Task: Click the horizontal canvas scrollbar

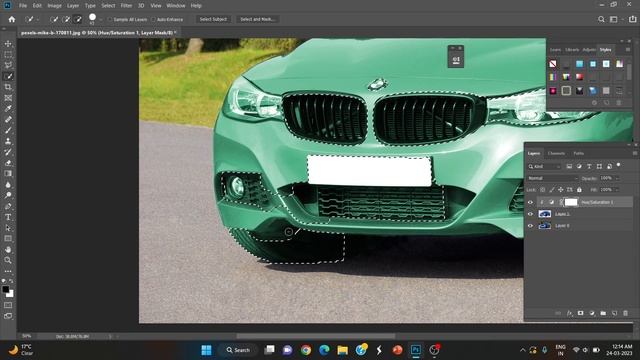Action: 316,336
